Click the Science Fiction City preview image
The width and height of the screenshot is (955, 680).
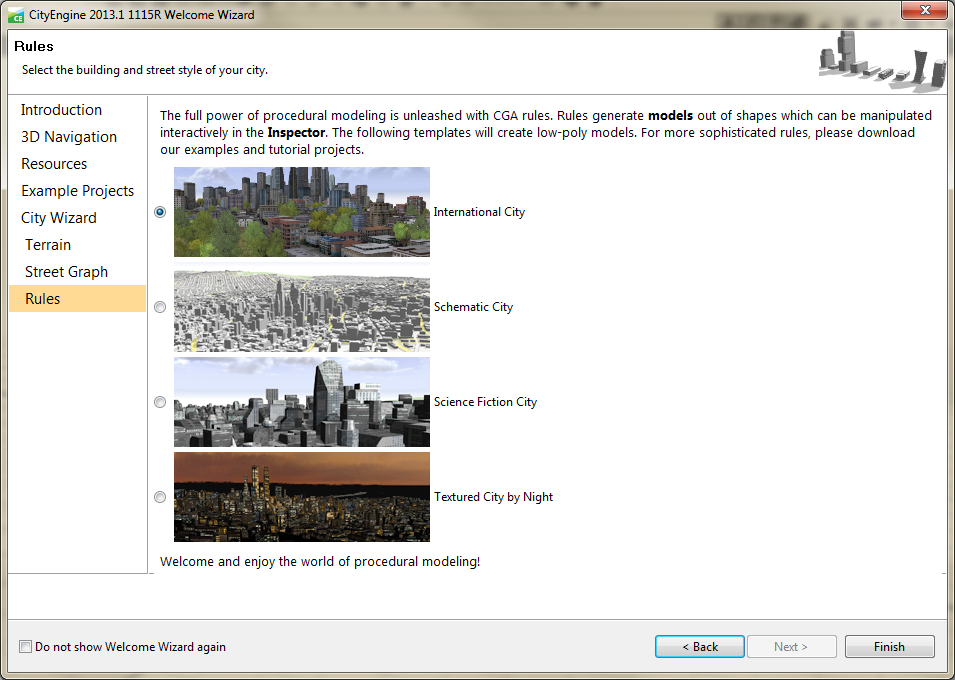(x=302, y=402)
